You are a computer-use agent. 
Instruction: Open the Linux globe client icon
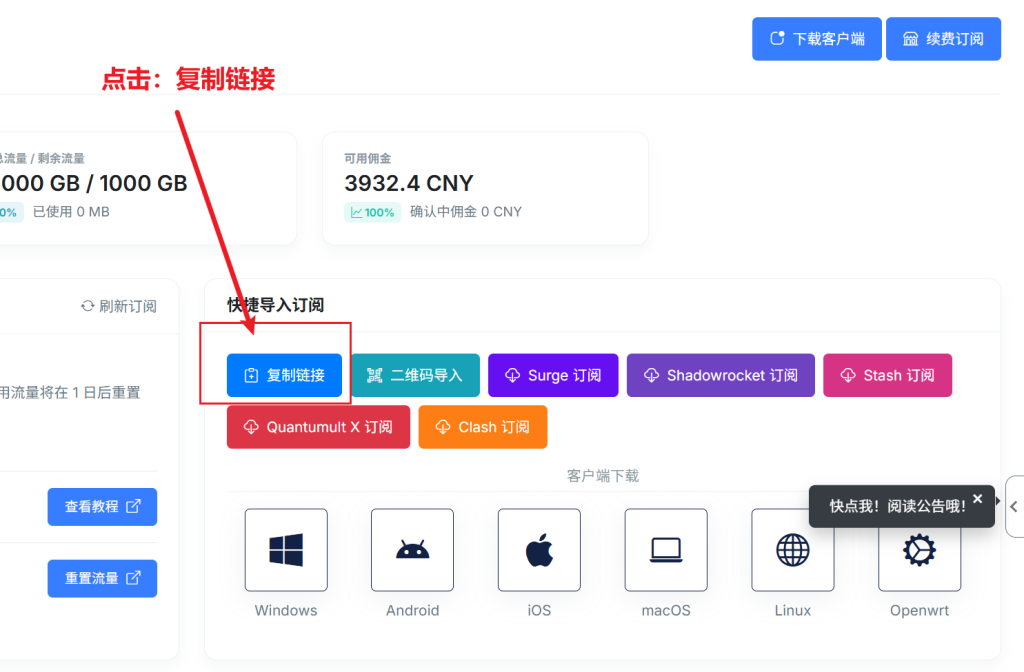pyautogui.click(x=793, y=550)
